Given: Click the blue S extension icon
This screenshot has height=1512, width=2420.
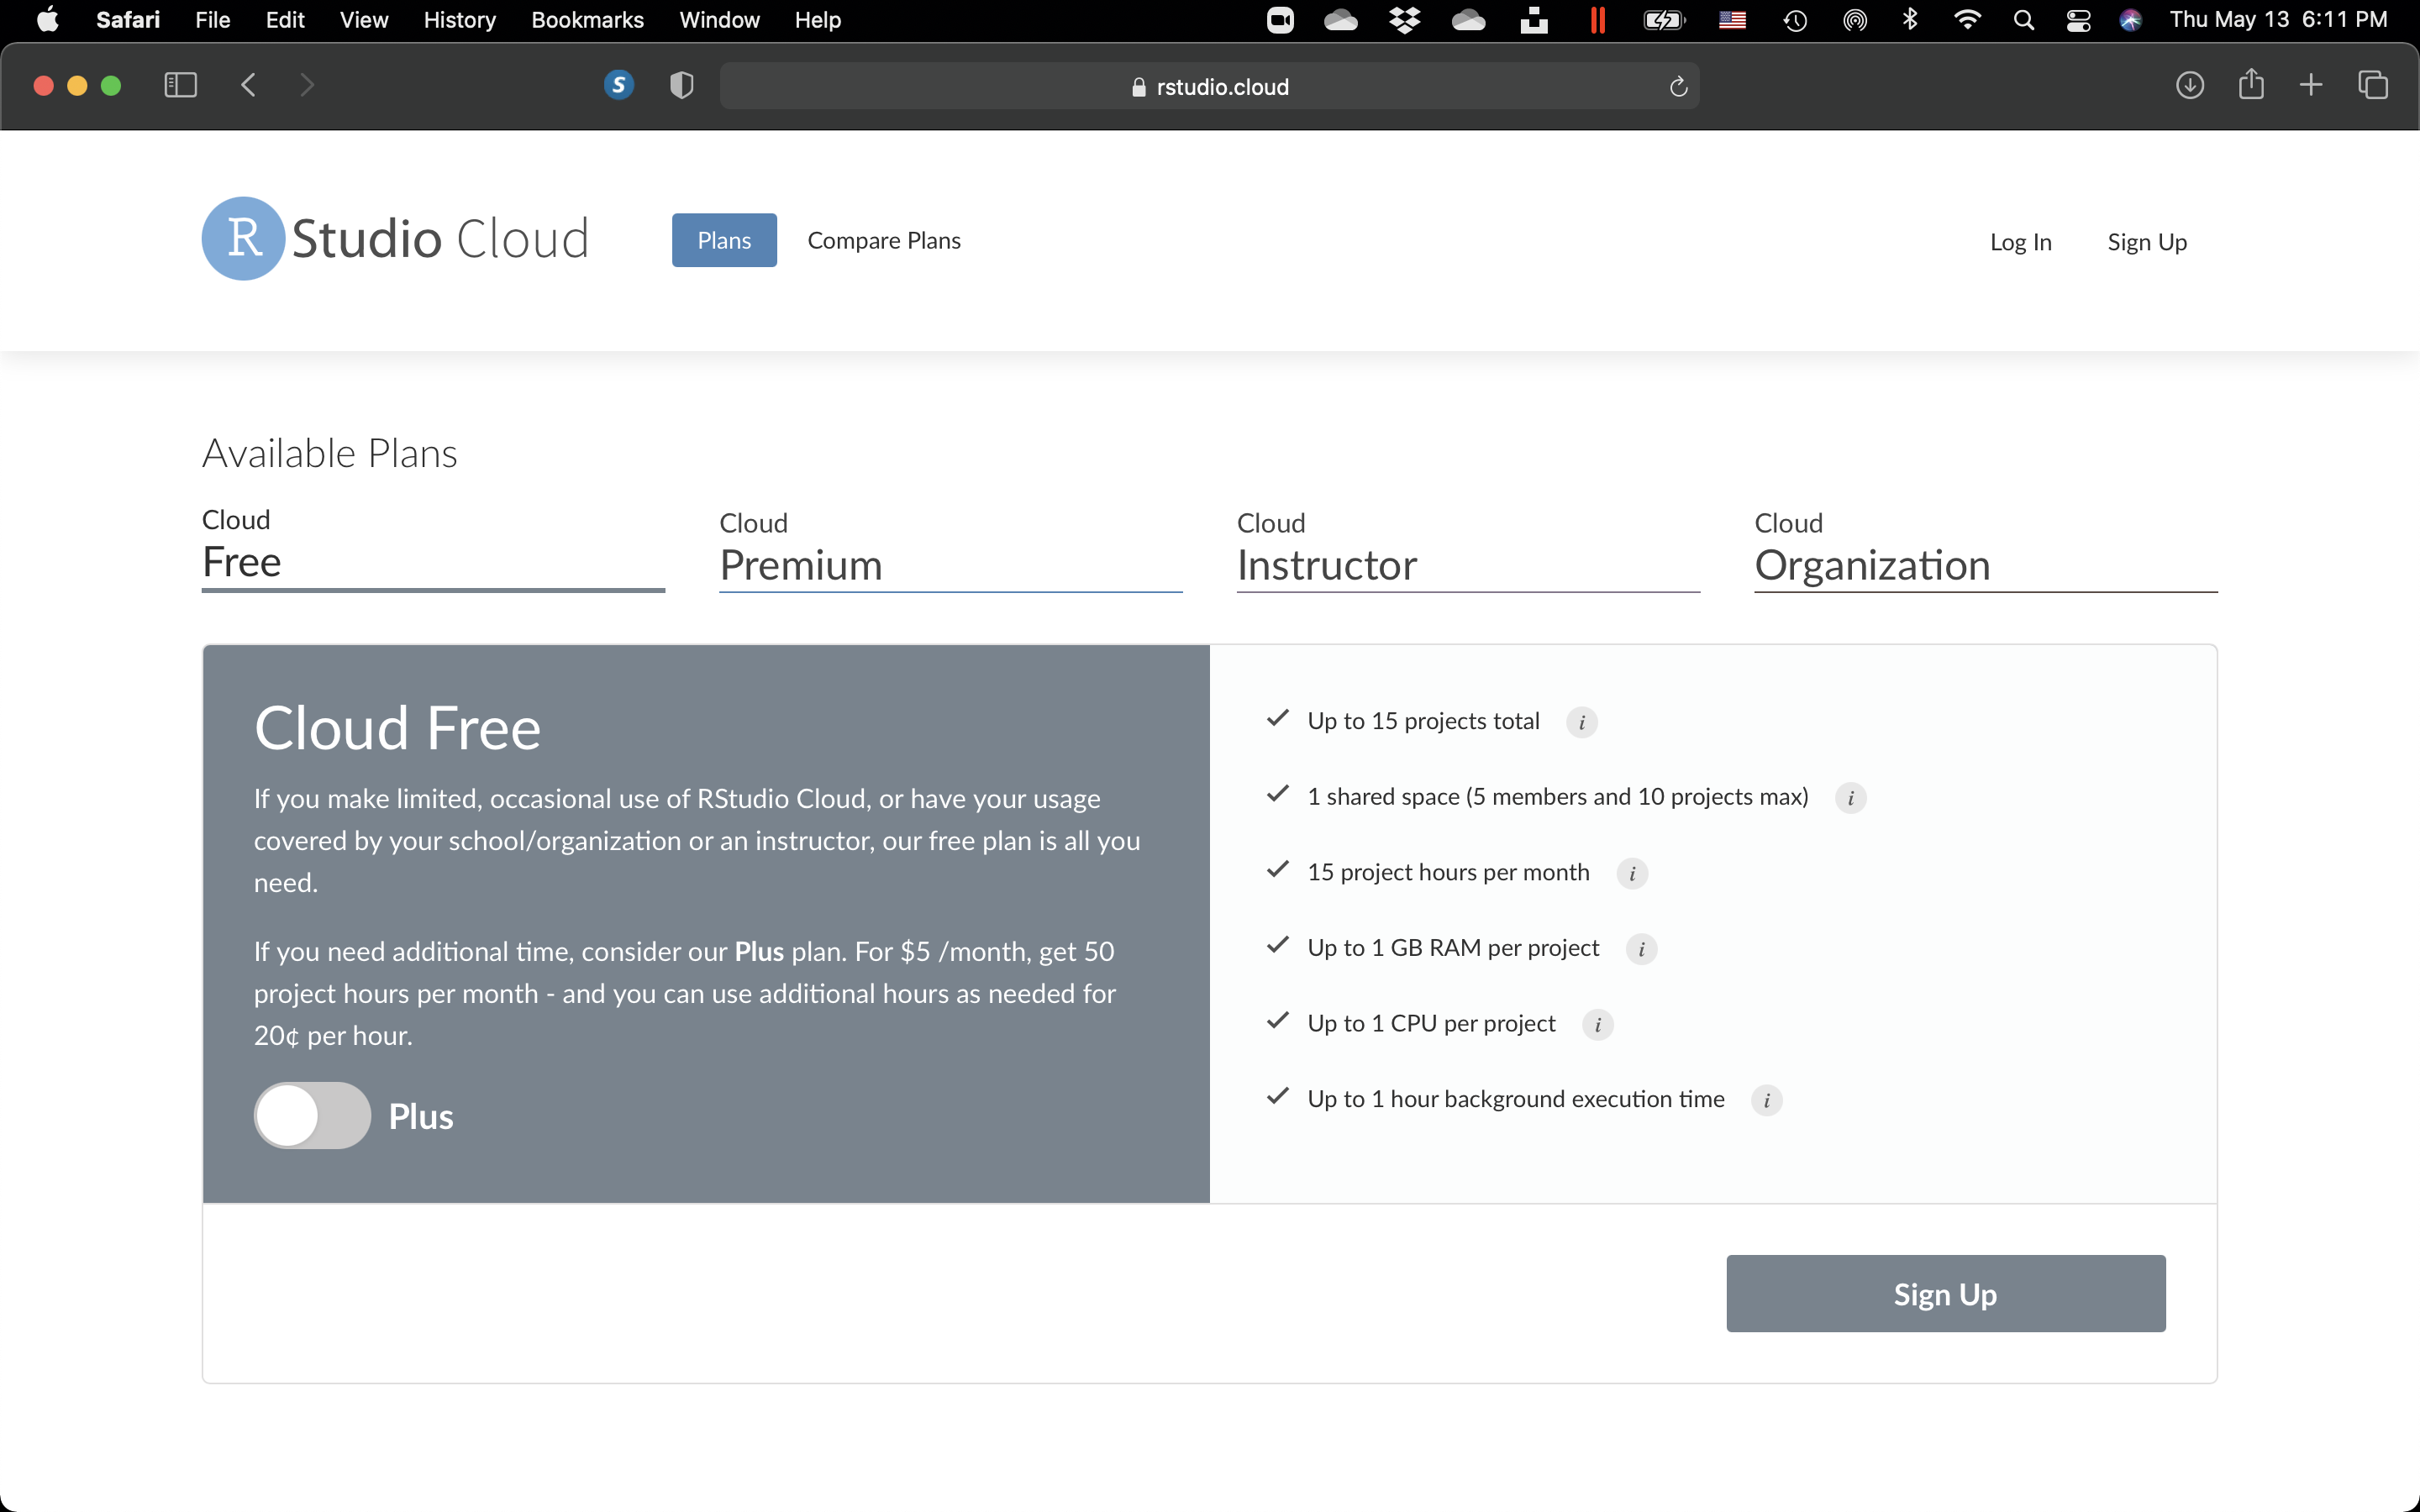Looking at the screenshot, I should [x=619, y=85].
